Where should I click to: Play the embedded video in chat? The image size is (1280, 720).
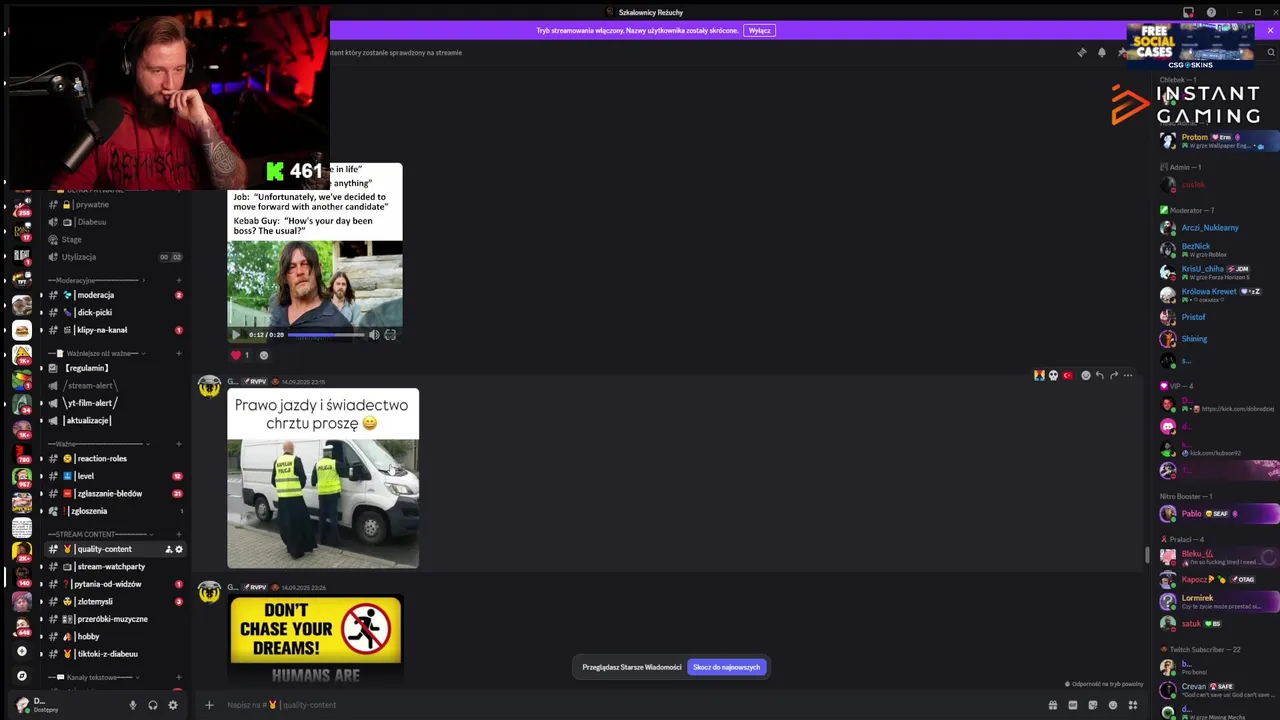click(x=236, y=335)
